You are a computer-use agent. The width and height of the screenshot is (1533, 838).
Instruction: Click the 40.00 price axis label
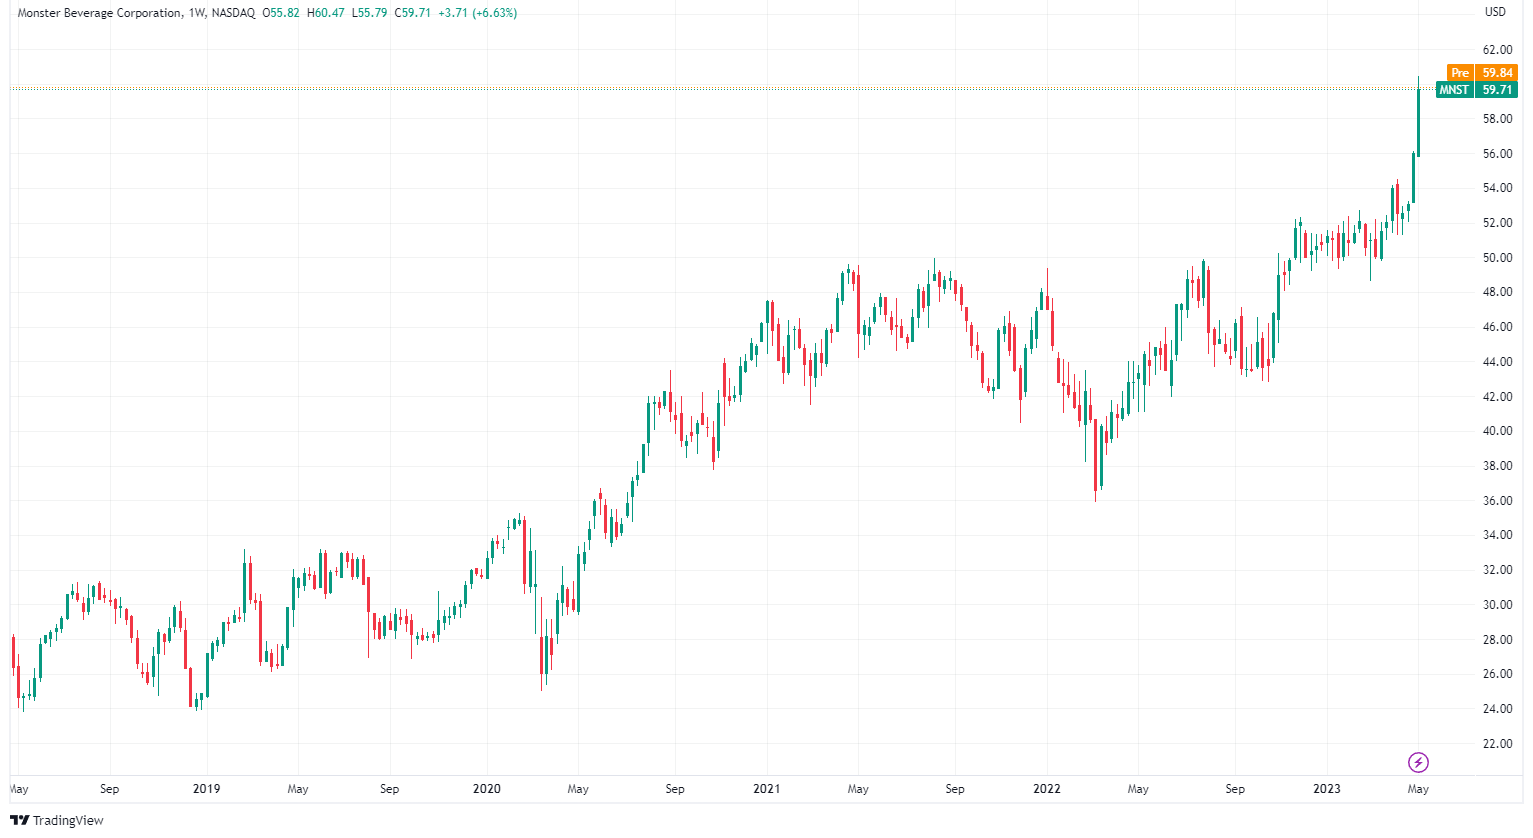(x=1497, y=431)
